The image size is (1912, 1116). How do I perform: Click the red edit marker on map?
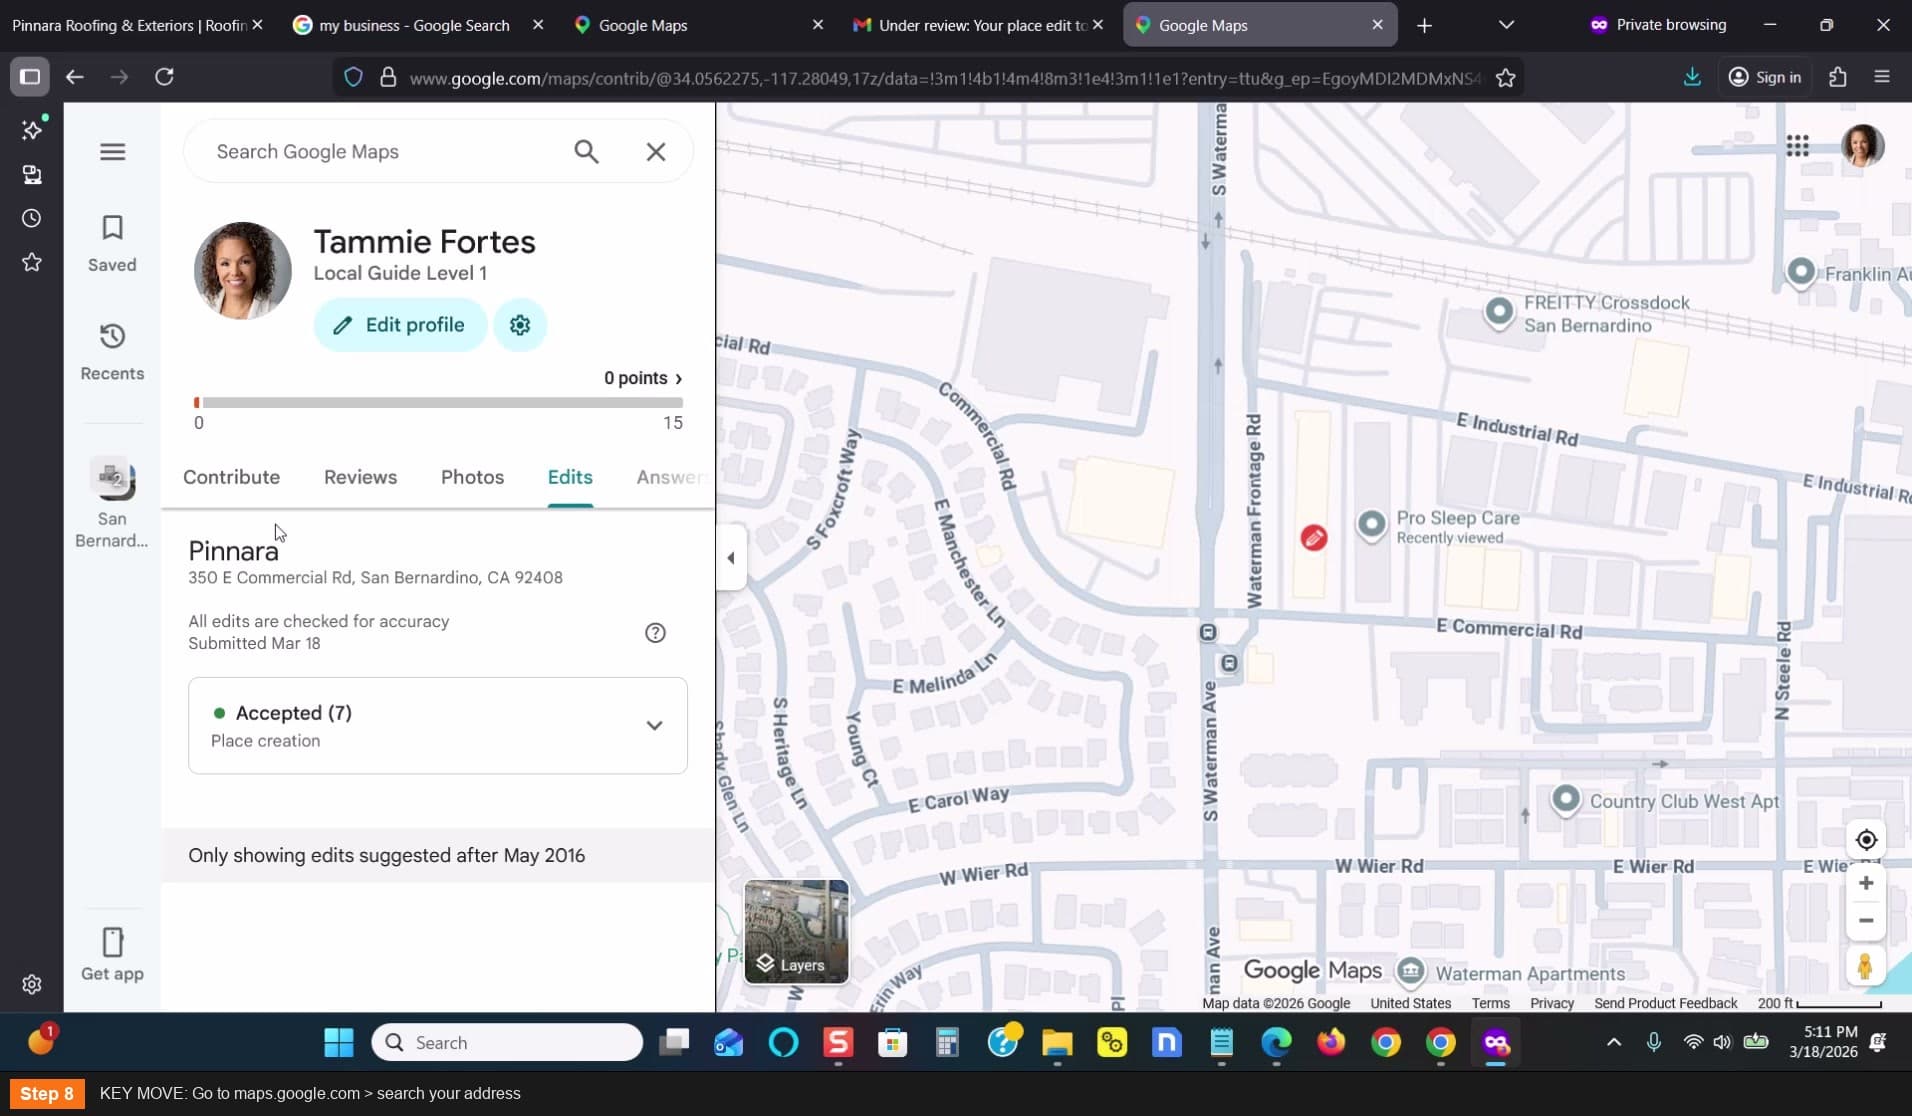pos(1314,538)
